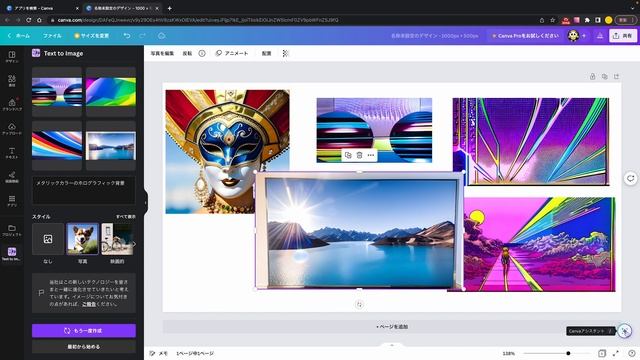The width and height of the screenshot is (640, 360).
Task: Duplicate the page with the copy icon
Action: coord(604,76)
